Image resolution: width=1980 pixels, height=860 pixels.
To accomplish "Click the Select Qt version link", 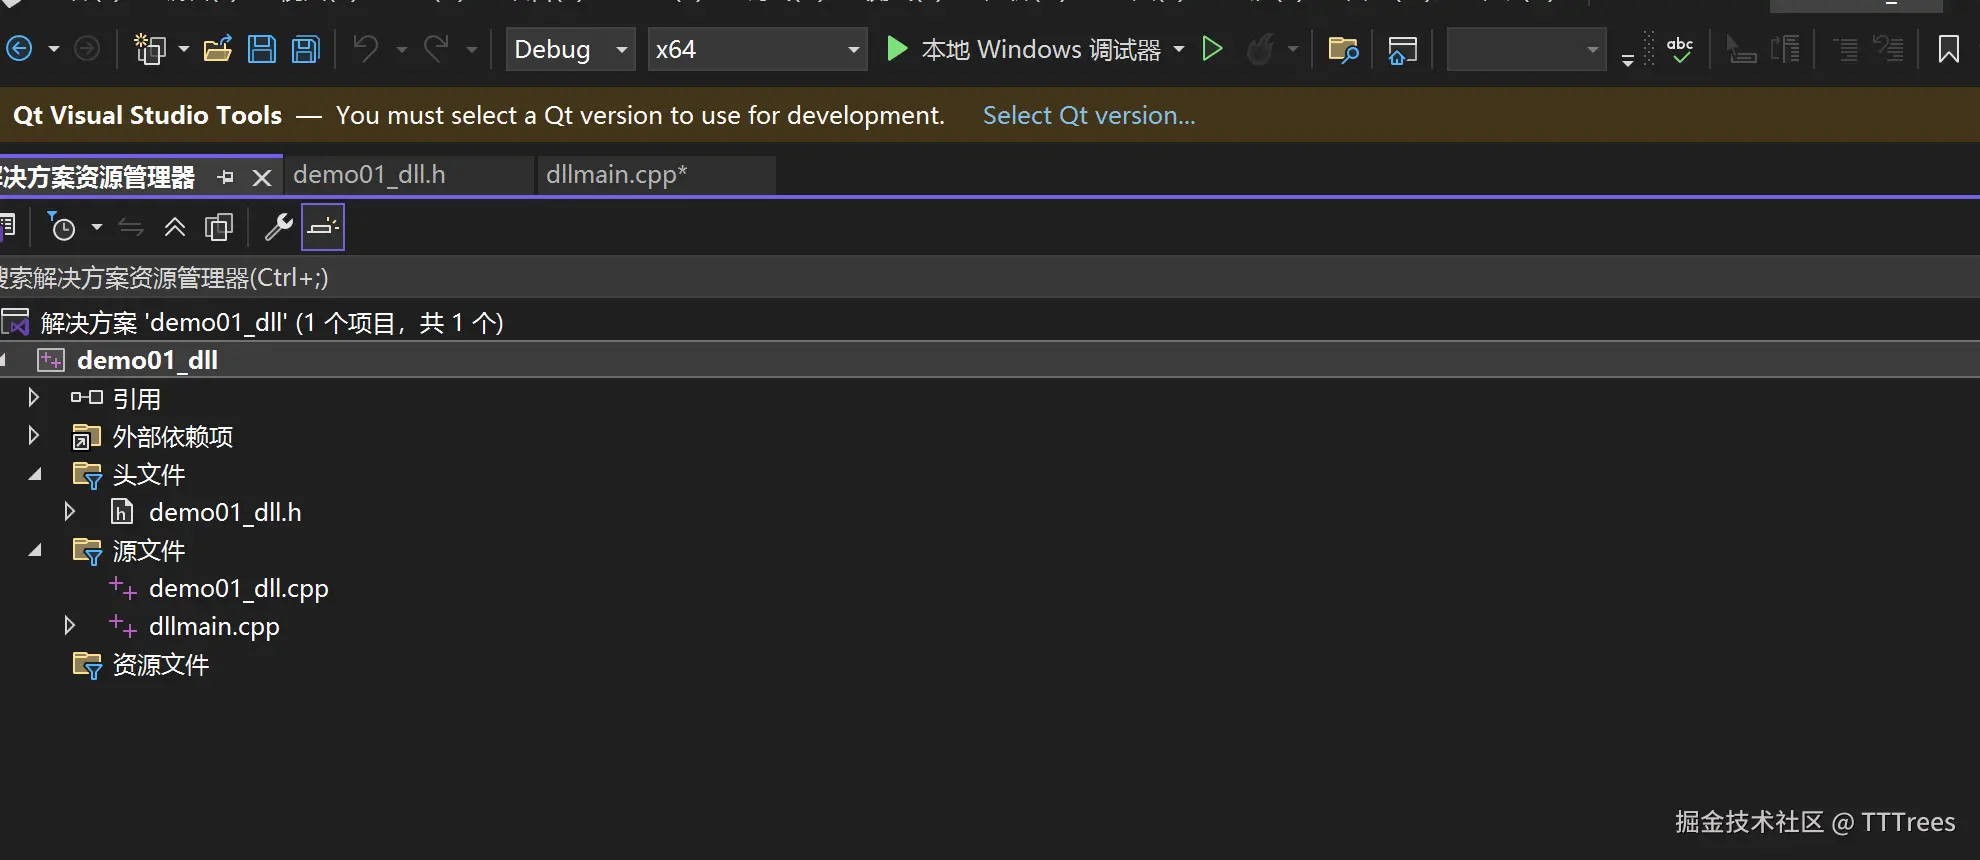I will 1088,115.
